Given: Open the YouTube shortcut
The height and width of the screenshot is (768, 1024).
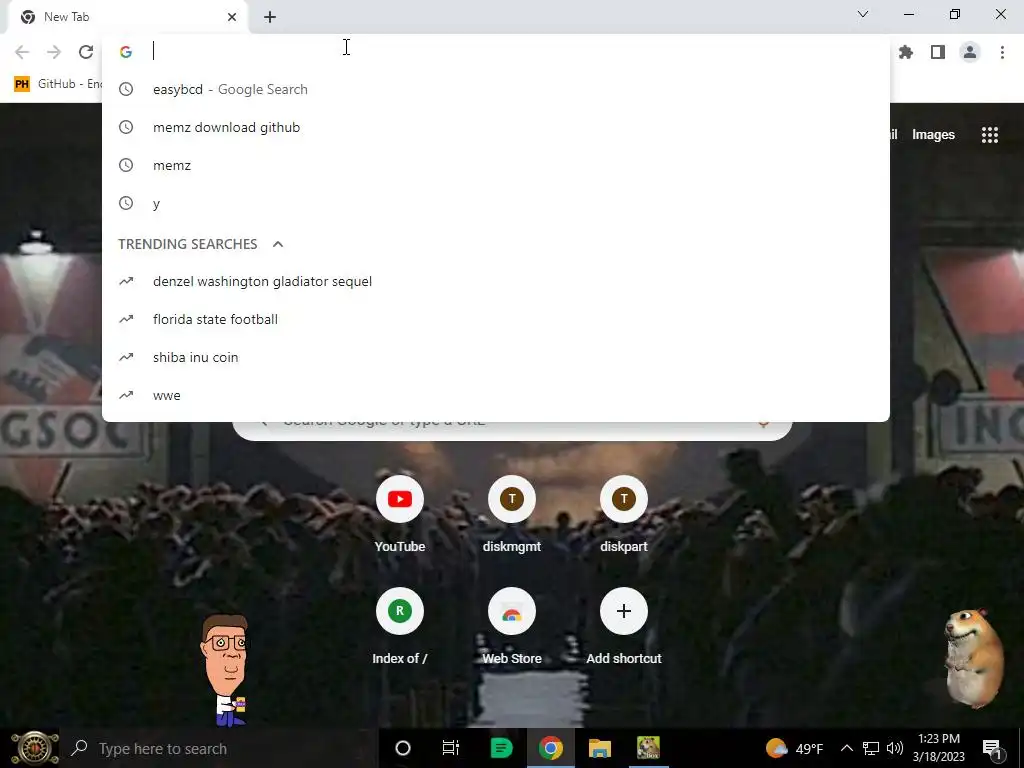Looking at the screenshot, I should point(400,515).
